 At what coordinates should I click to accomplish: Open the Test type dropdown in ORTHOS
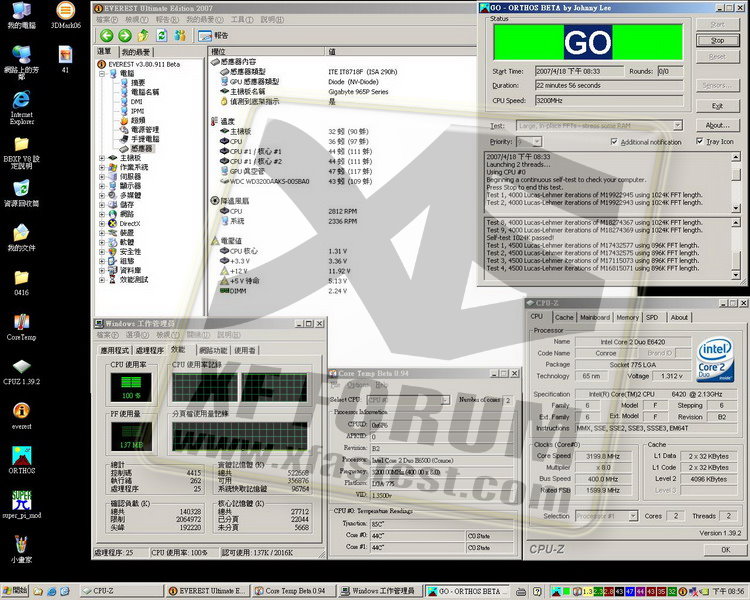pyautogui.click(x=677, y=125)
